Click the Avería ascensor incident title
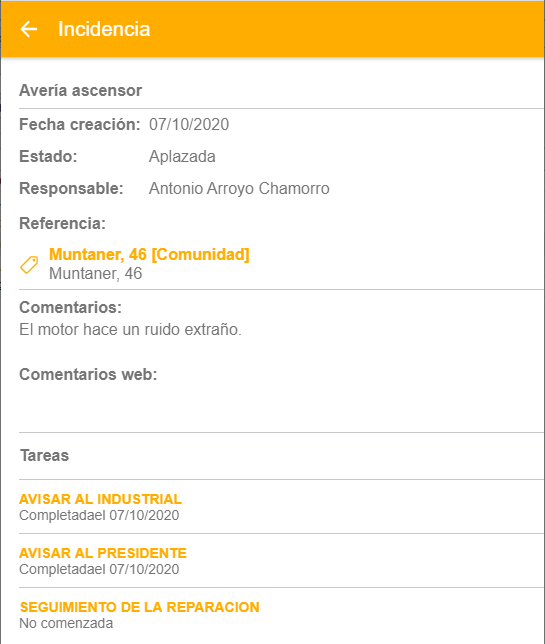Image resolution: width=545 pixels, height=644 pixels. coord(80,90)
